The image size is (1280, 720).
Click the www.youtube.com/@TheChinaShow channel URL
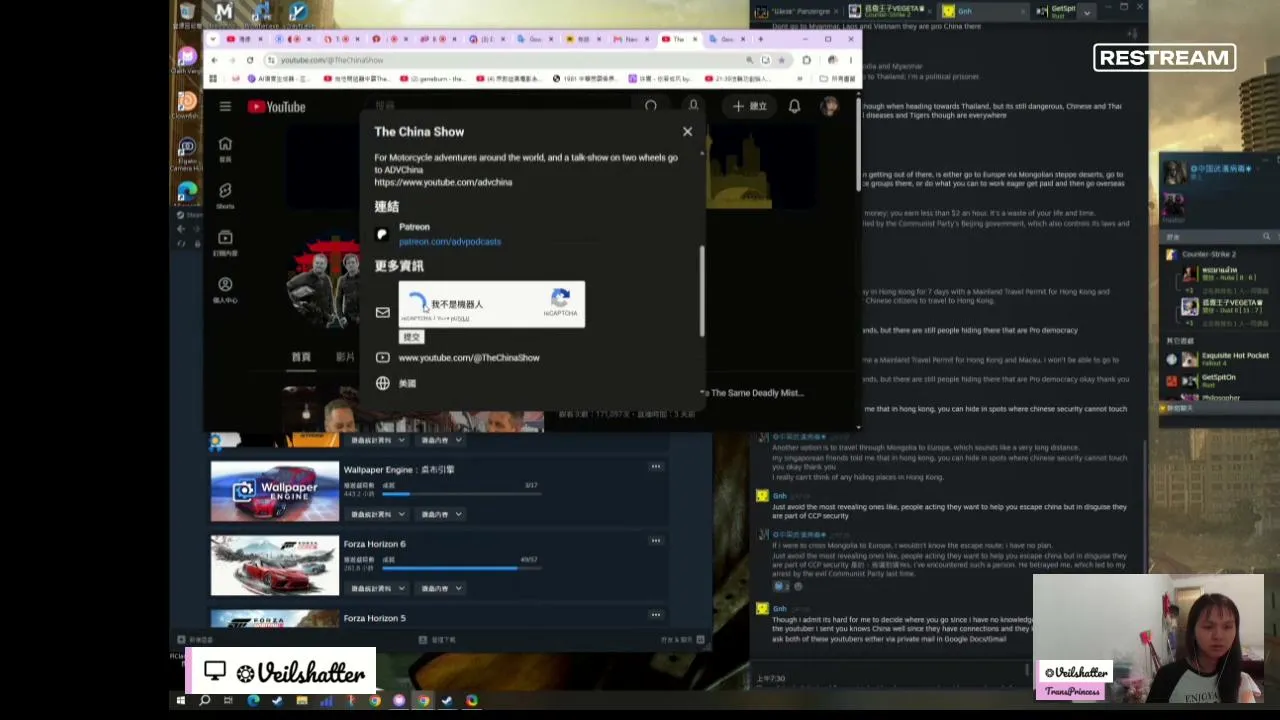click(x=469, y=358)
